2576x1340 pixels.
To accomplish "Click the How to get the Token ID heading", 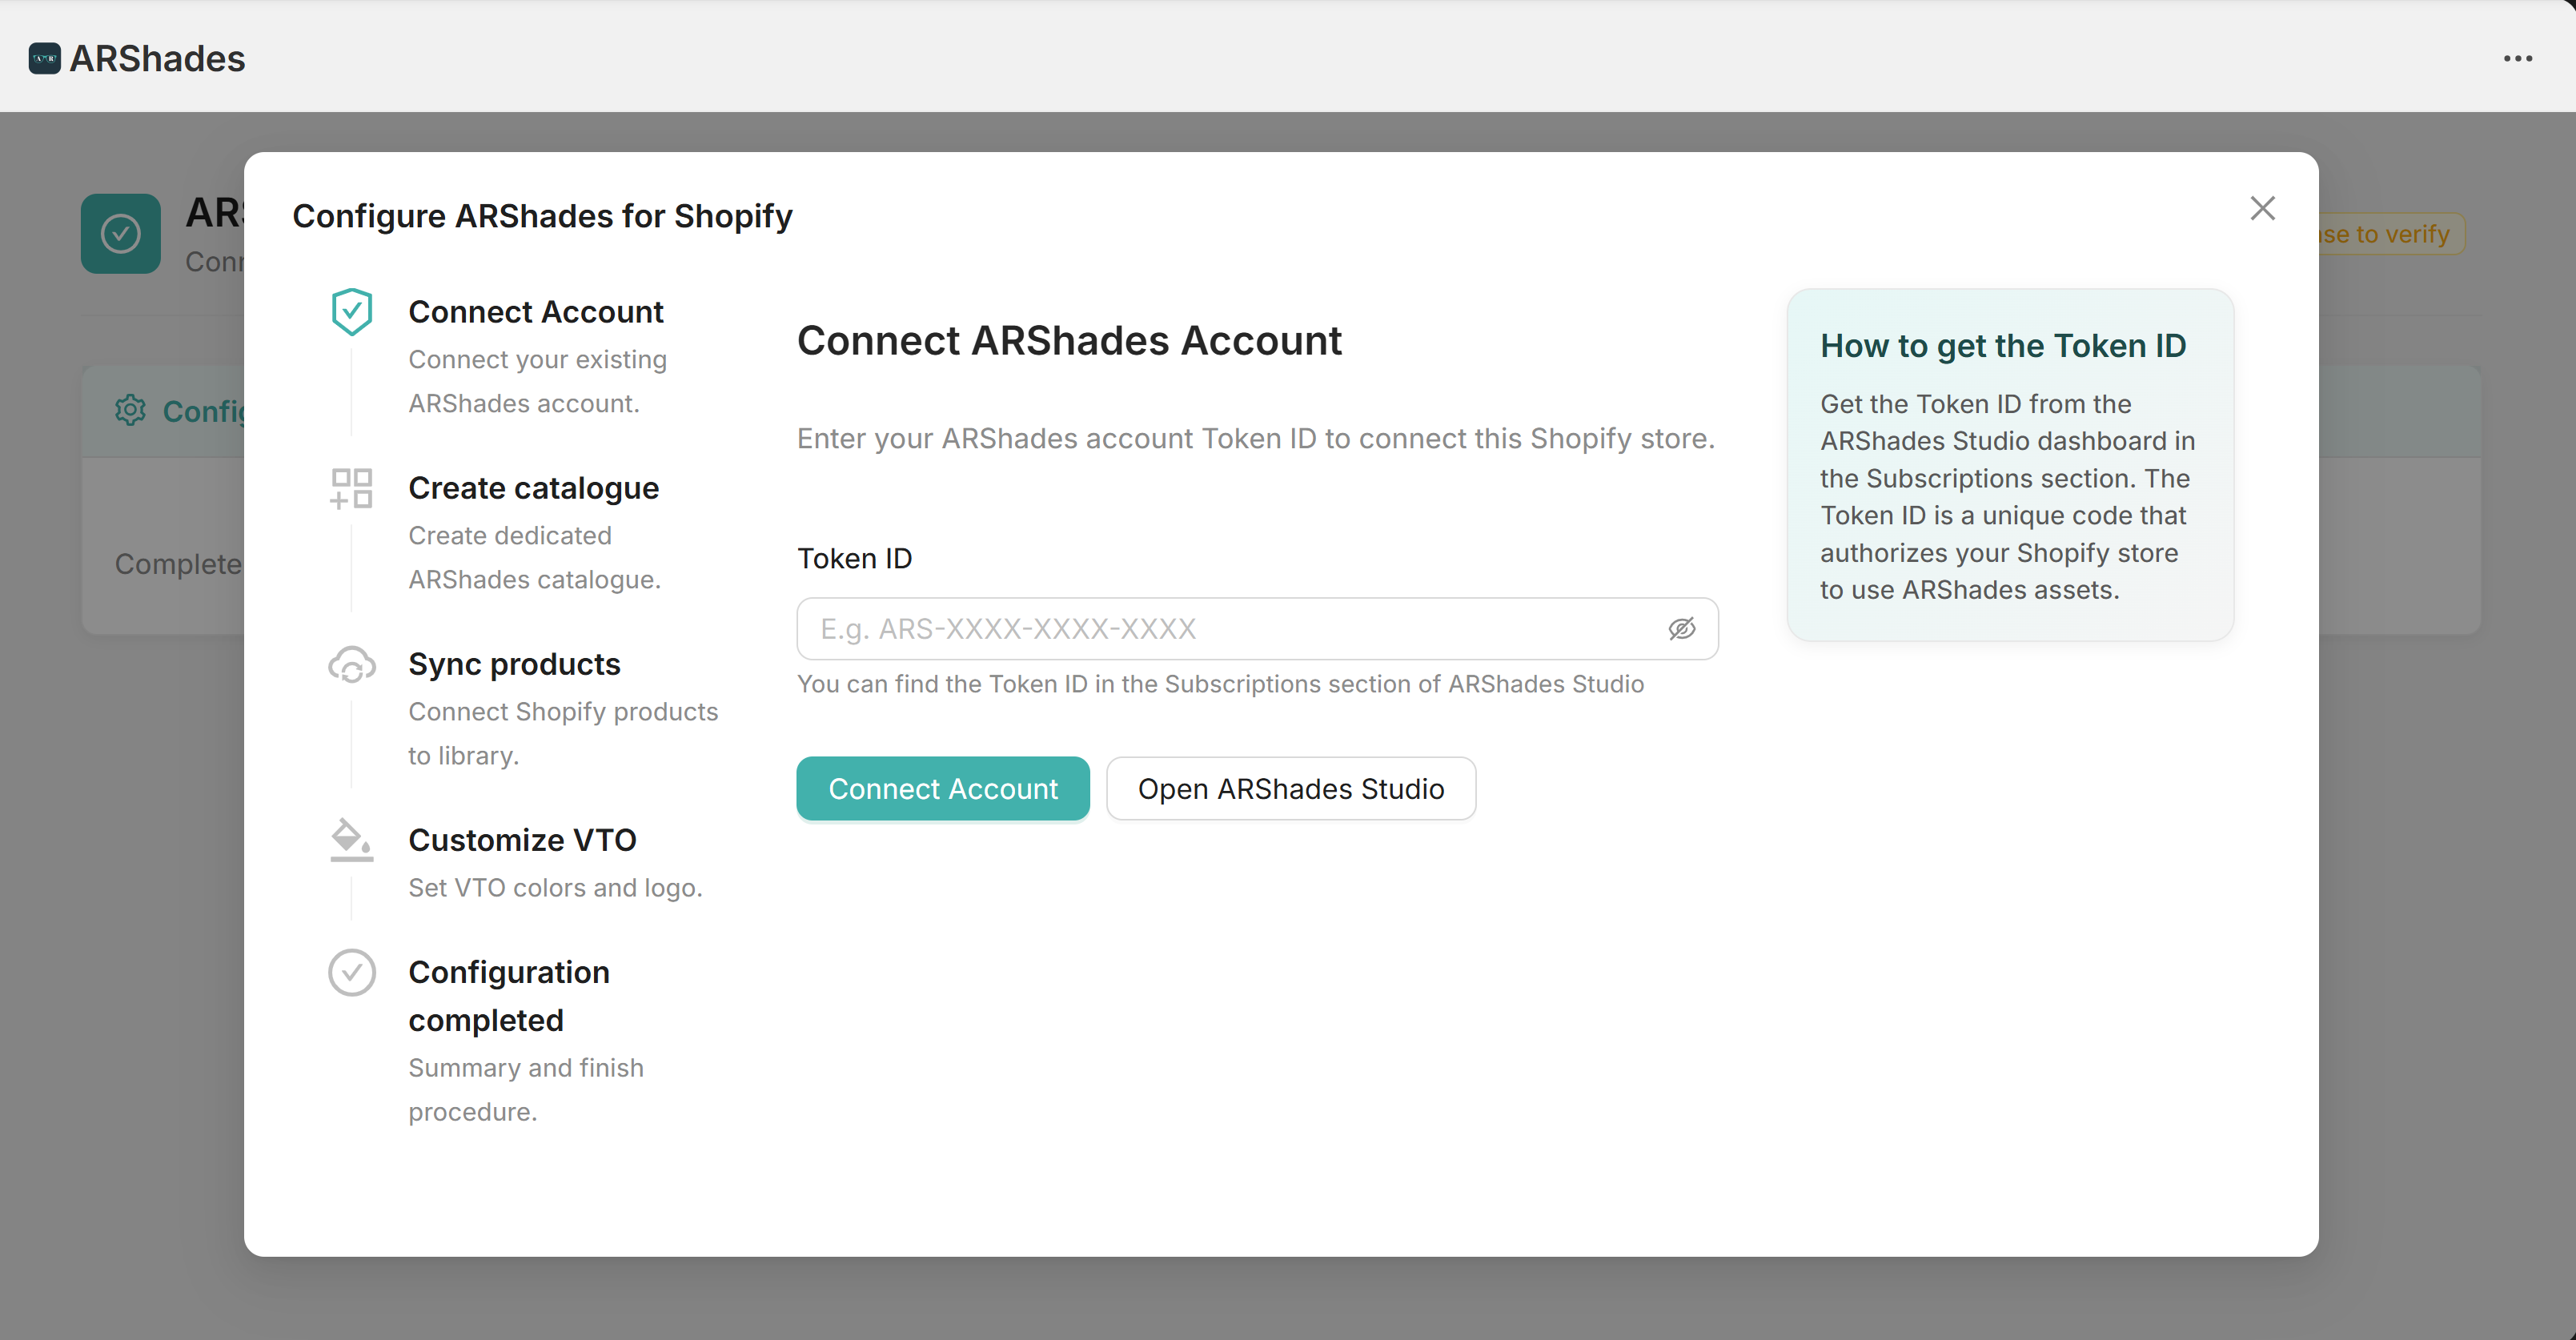I will click(x=2002, y=346).
